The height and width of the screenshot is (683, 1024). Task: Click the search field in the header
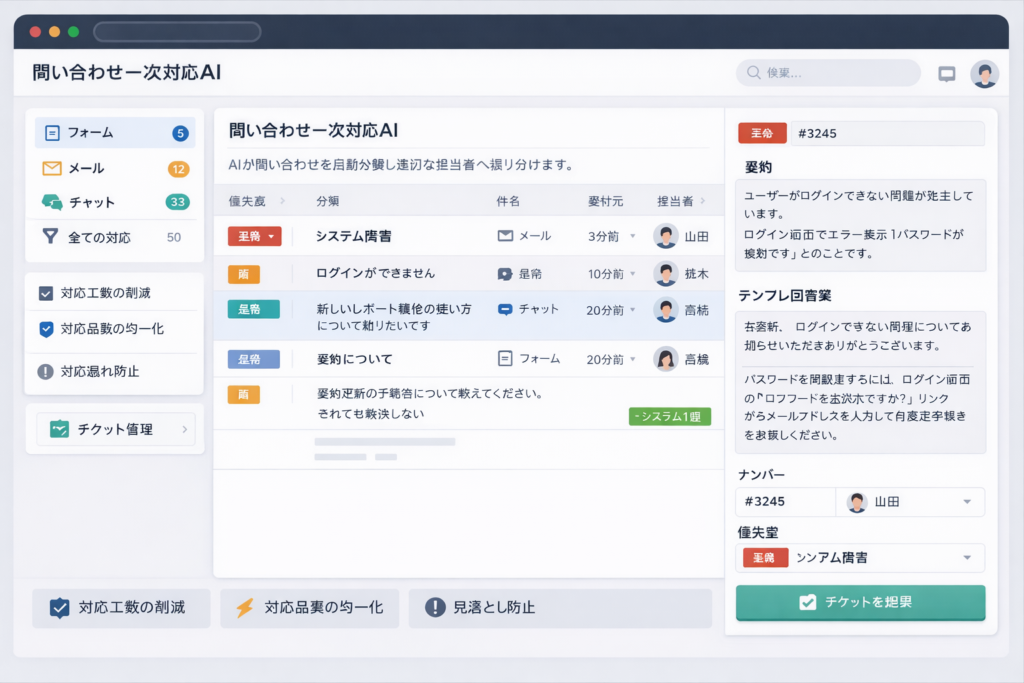(x=828, y=73)
